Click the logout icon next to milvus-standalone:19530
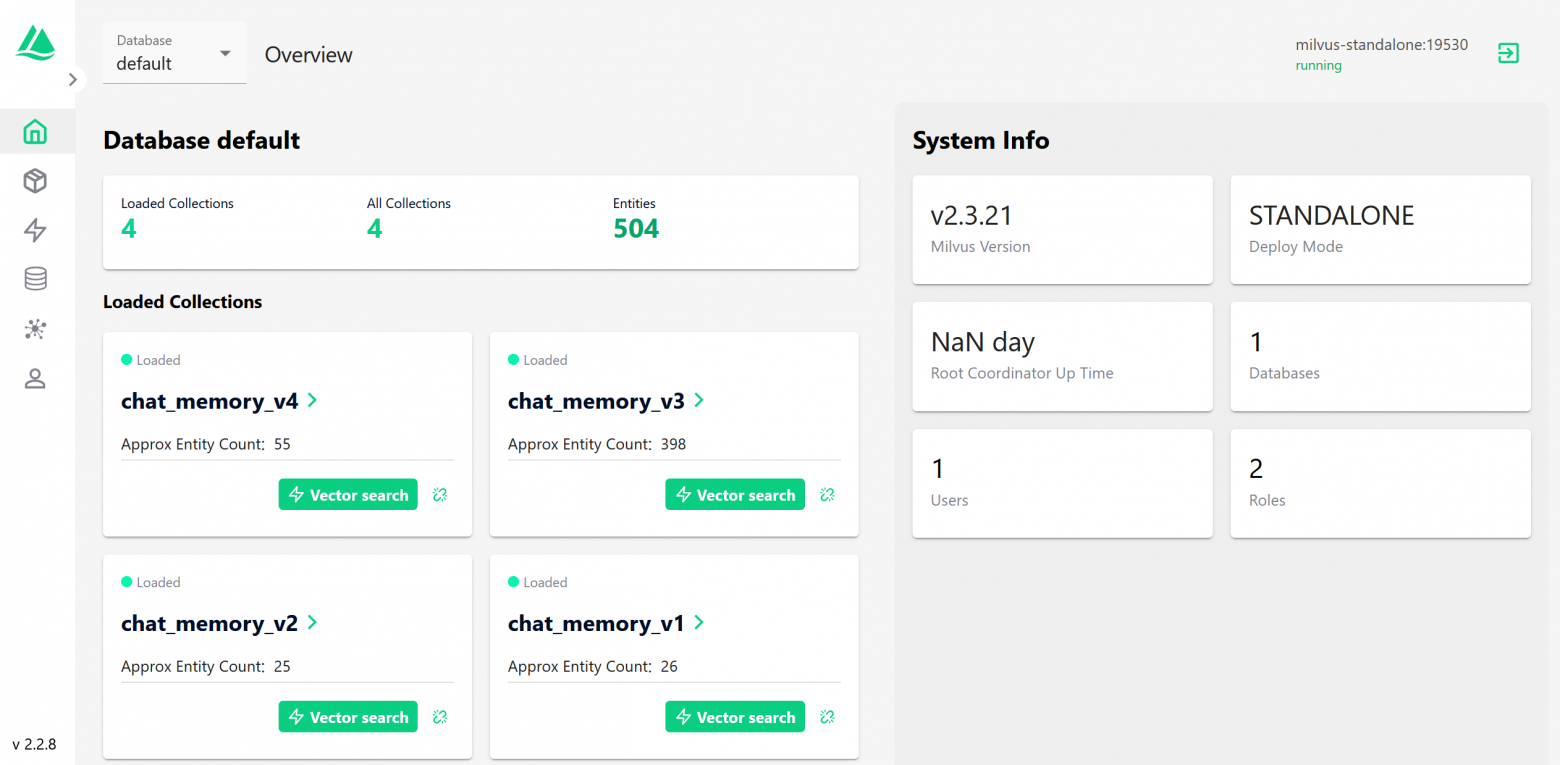Image resolution: width=1560 pixels, height=765 pixels. [x=1508, y=53]
